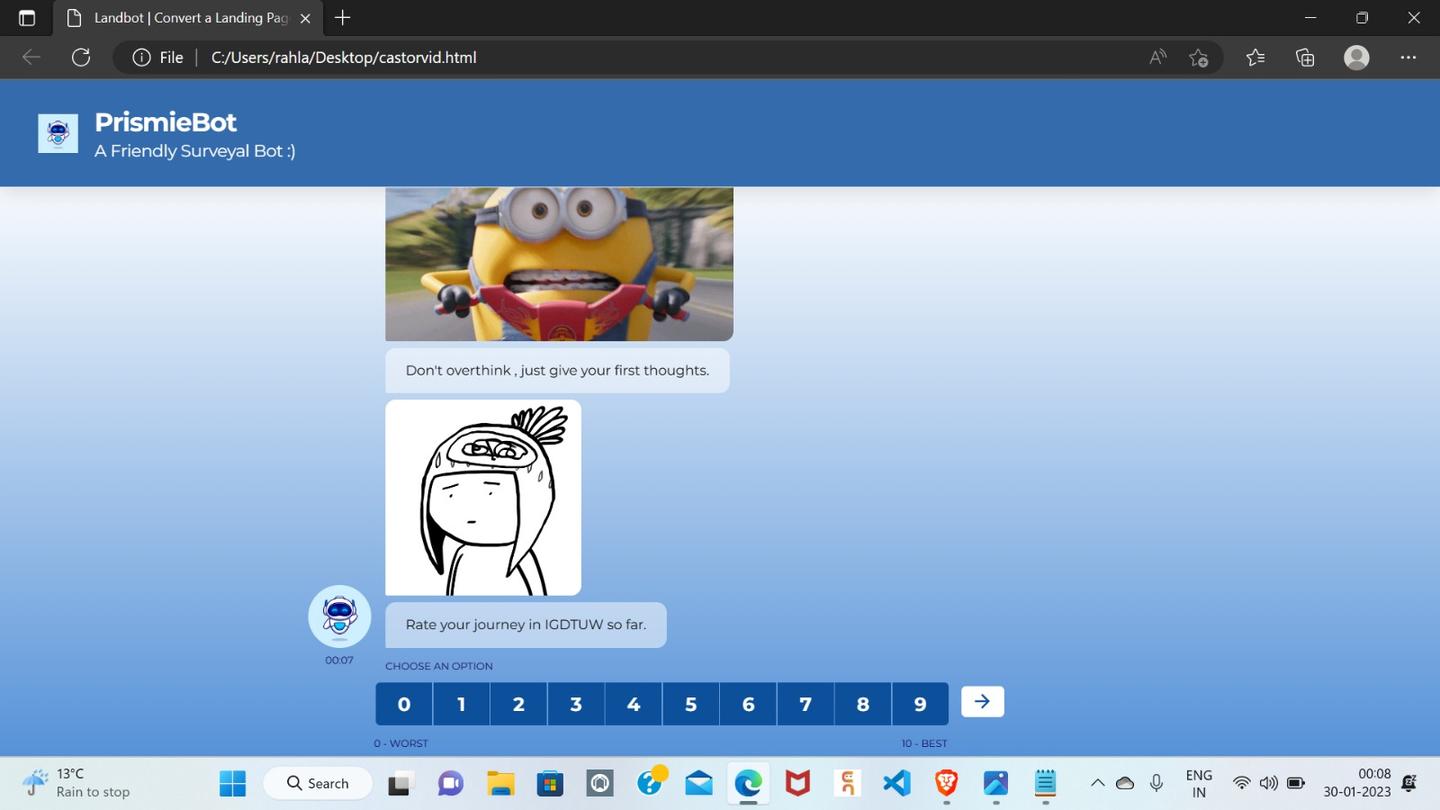1440x810 pixels.
Task: Click the bot avatar beside the message
Action: pyautogui.click(x=339, y=616)
